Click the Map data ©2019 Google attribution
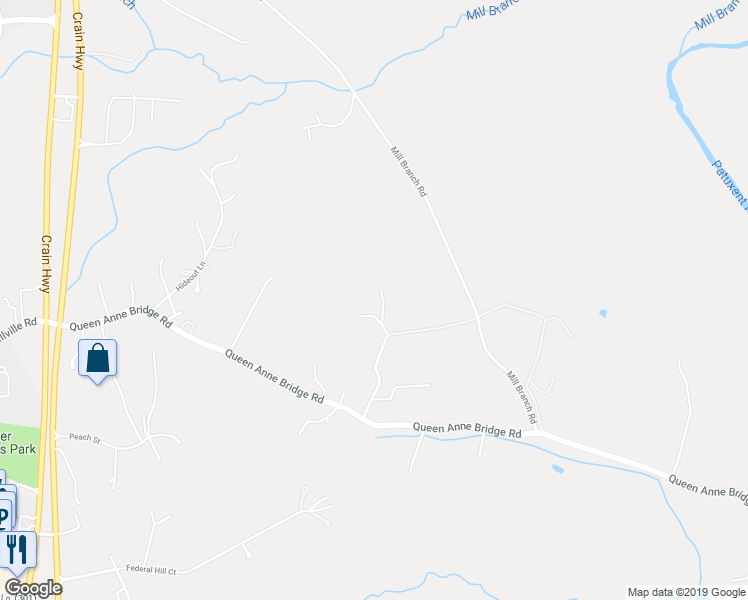Viewport: 748px width, 600px height. (687, 592)
